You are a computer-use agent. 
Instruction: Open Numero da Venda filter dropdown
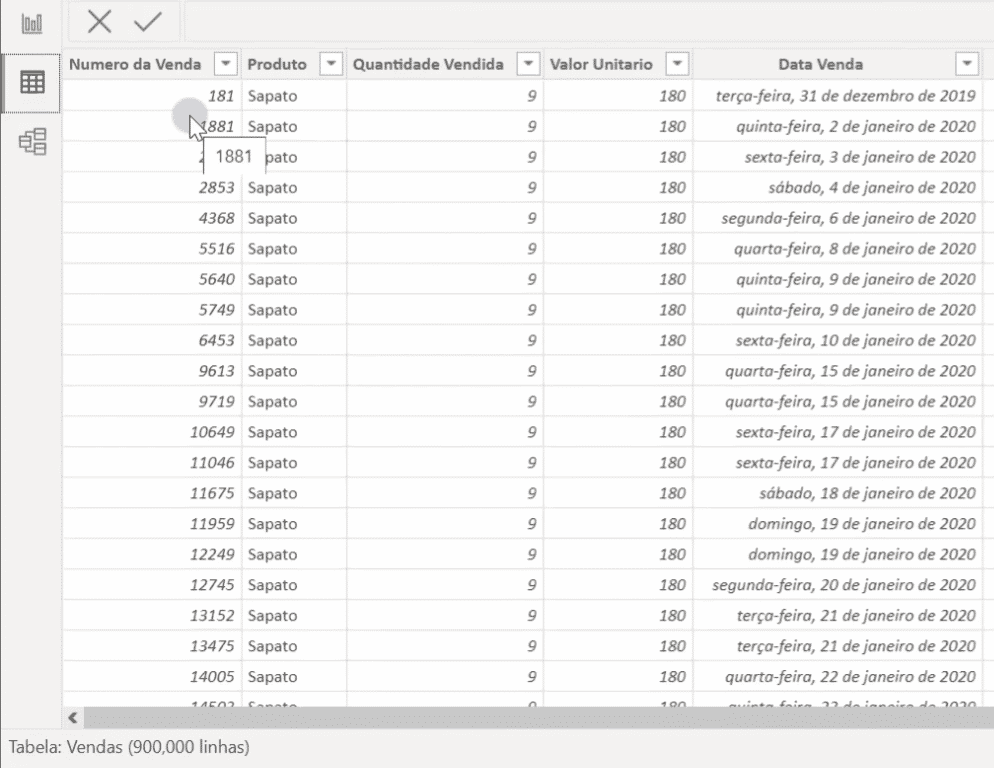226,63
